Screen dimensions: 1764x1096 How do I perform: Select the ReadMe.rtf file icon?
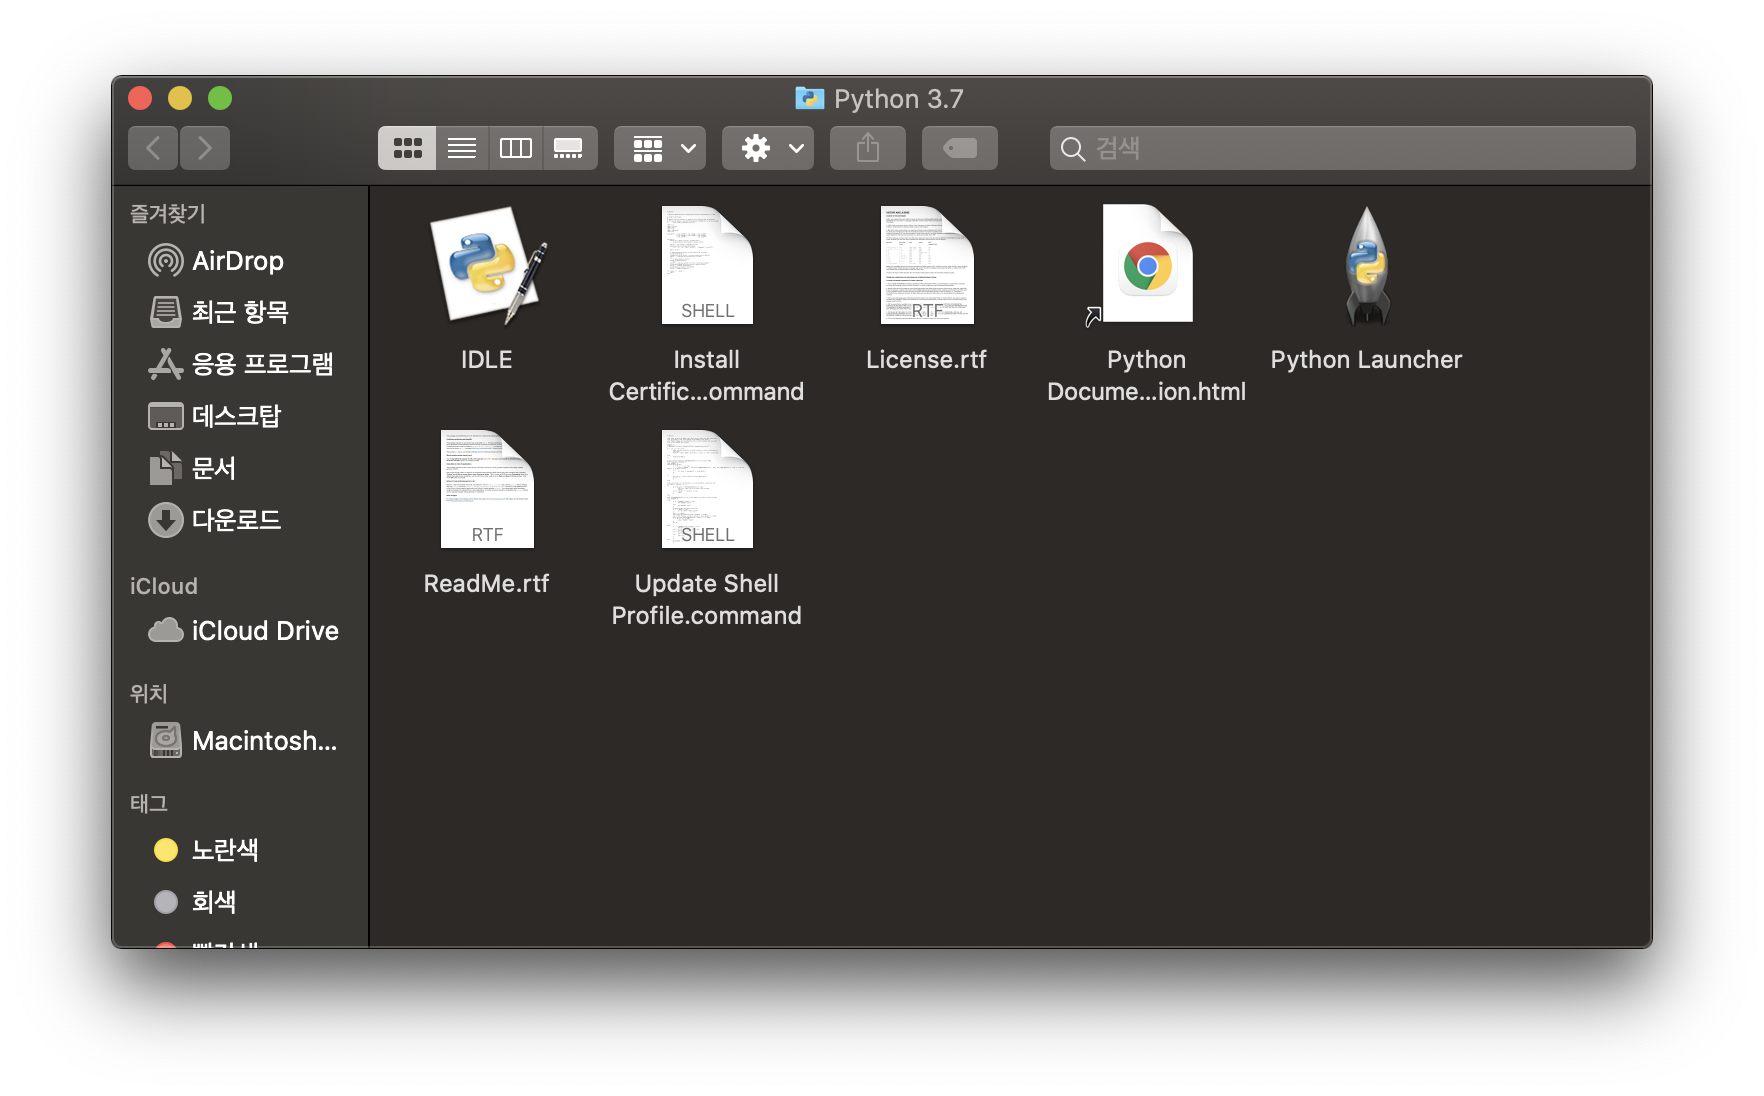point(487,489)
